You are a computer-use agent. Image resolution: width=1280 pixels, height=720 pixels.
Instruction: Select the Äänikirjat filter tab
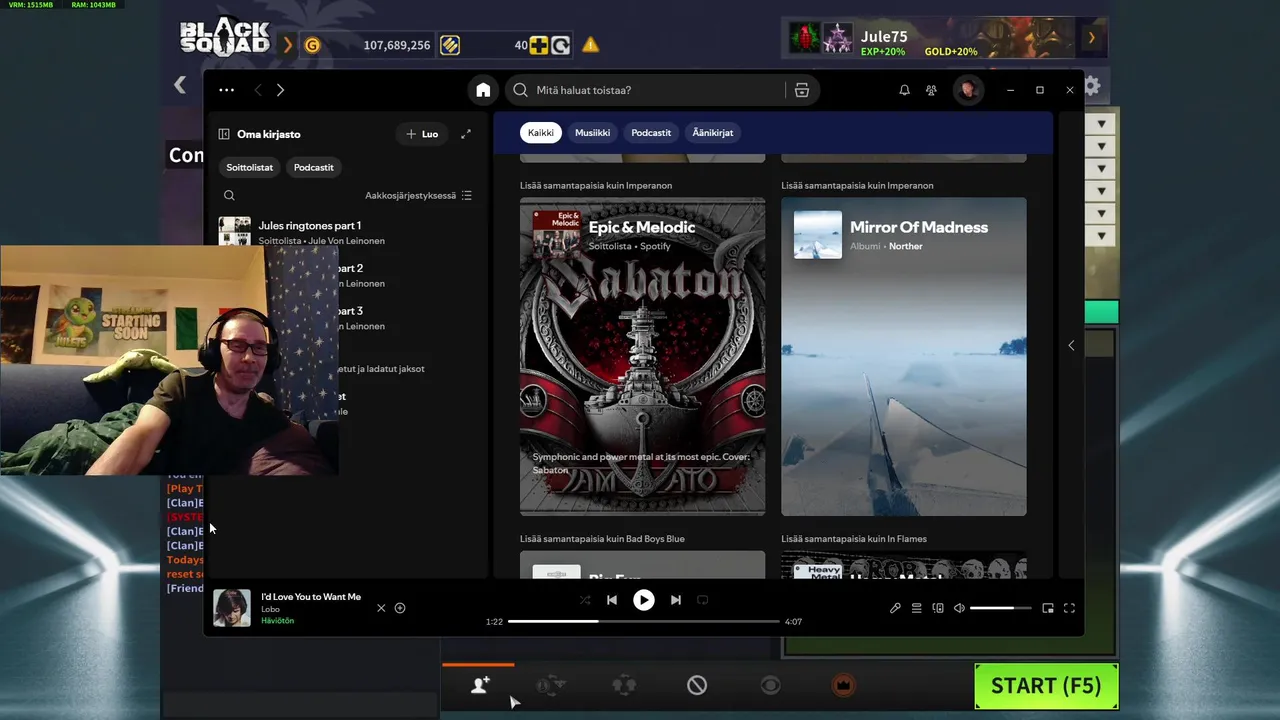(x=713, y=132)
